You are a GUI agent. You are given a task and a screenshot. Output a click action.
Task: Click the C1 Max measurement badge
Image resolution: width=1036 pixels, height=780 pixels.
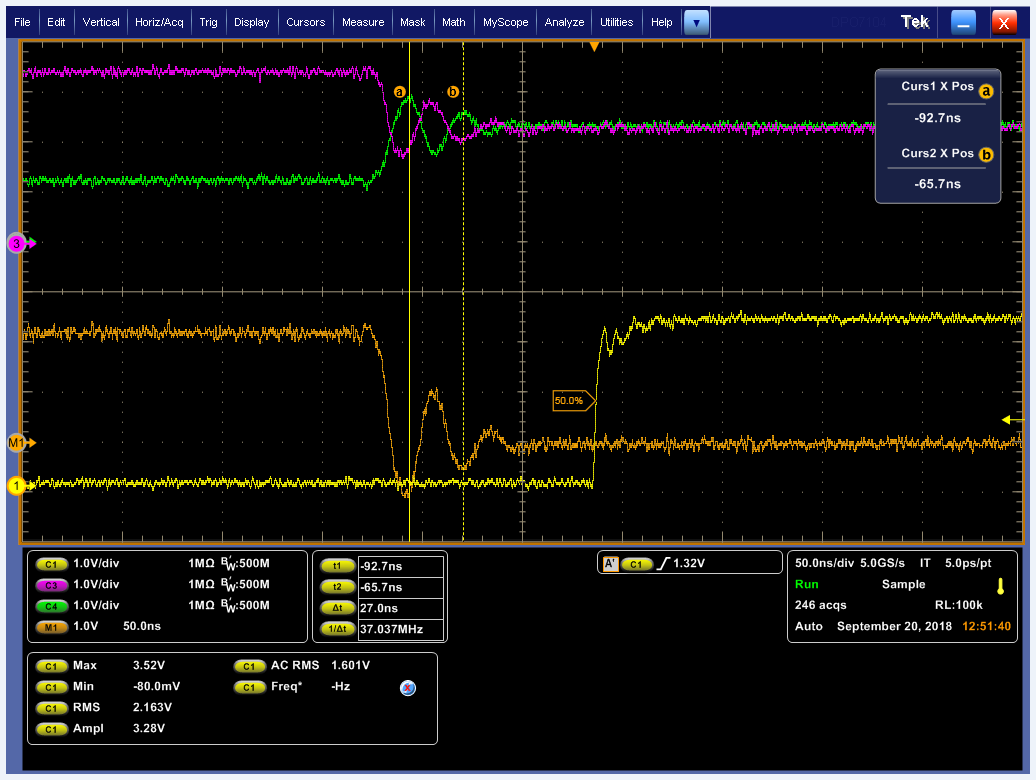[x=51, y=666]
